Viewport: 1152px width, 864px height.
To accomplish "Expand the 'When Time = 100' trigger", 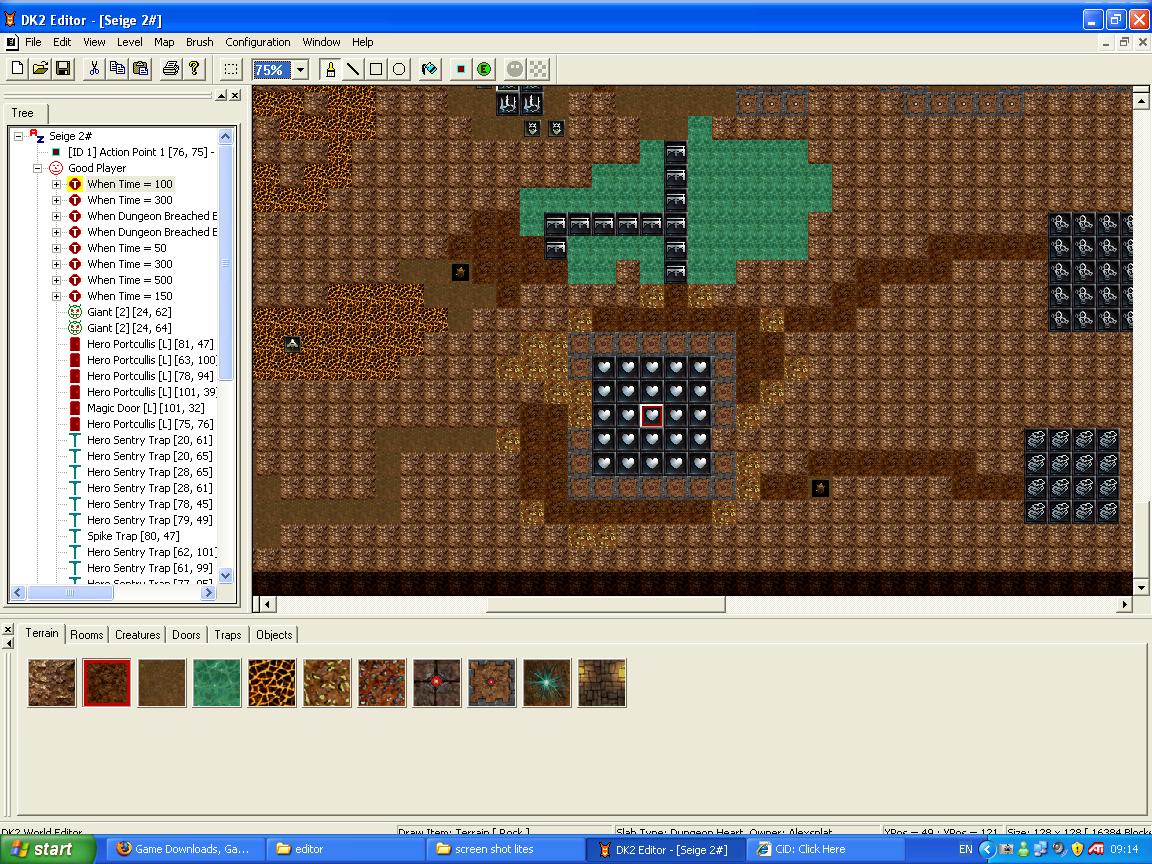I will pyautogui.click(x=57, y=184).
